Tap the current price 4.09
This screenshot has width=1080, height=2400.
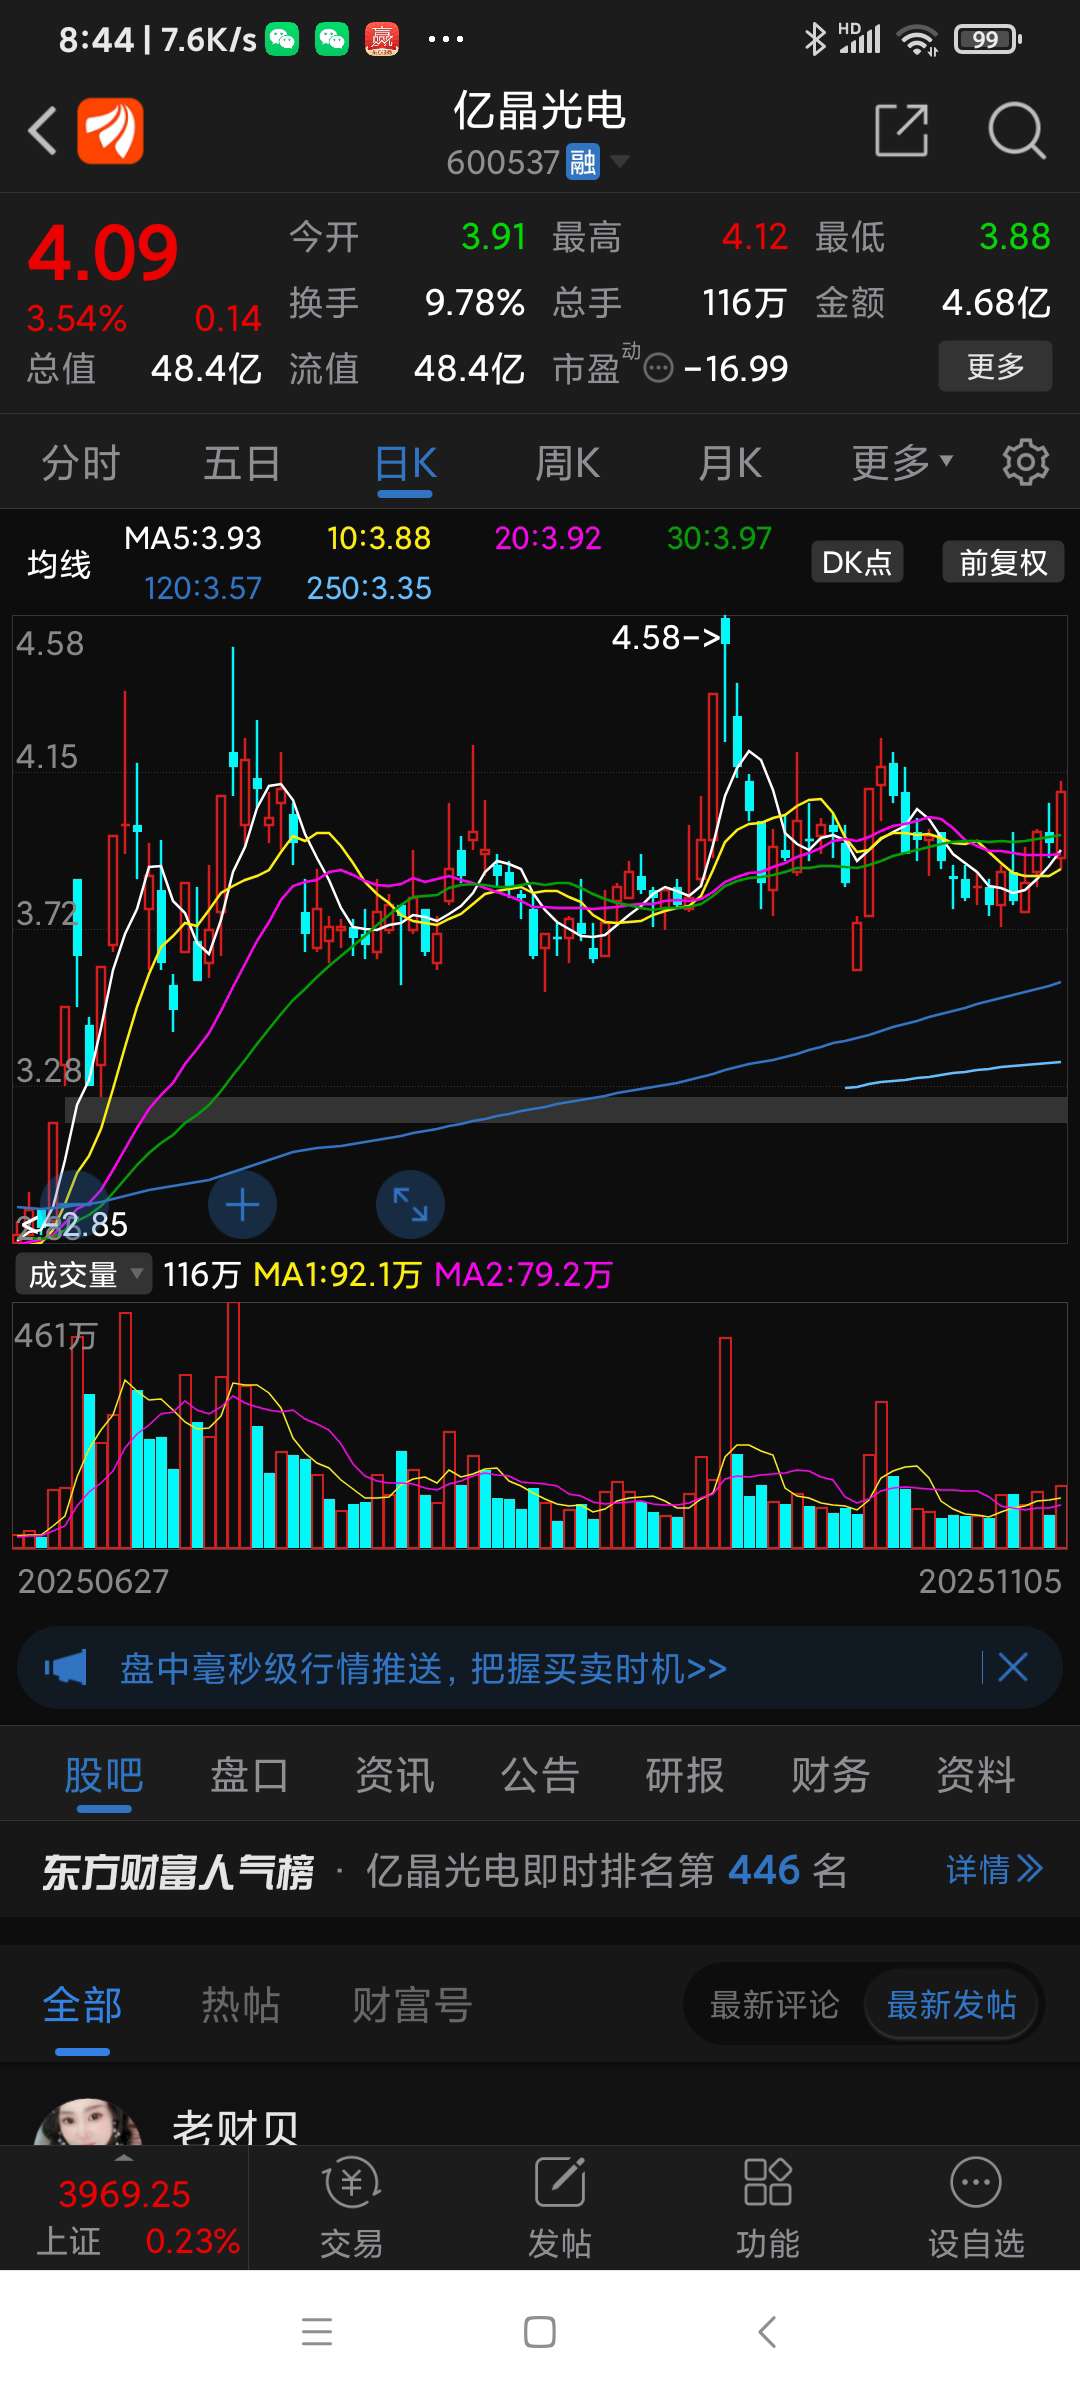click(x=103, y=253)
